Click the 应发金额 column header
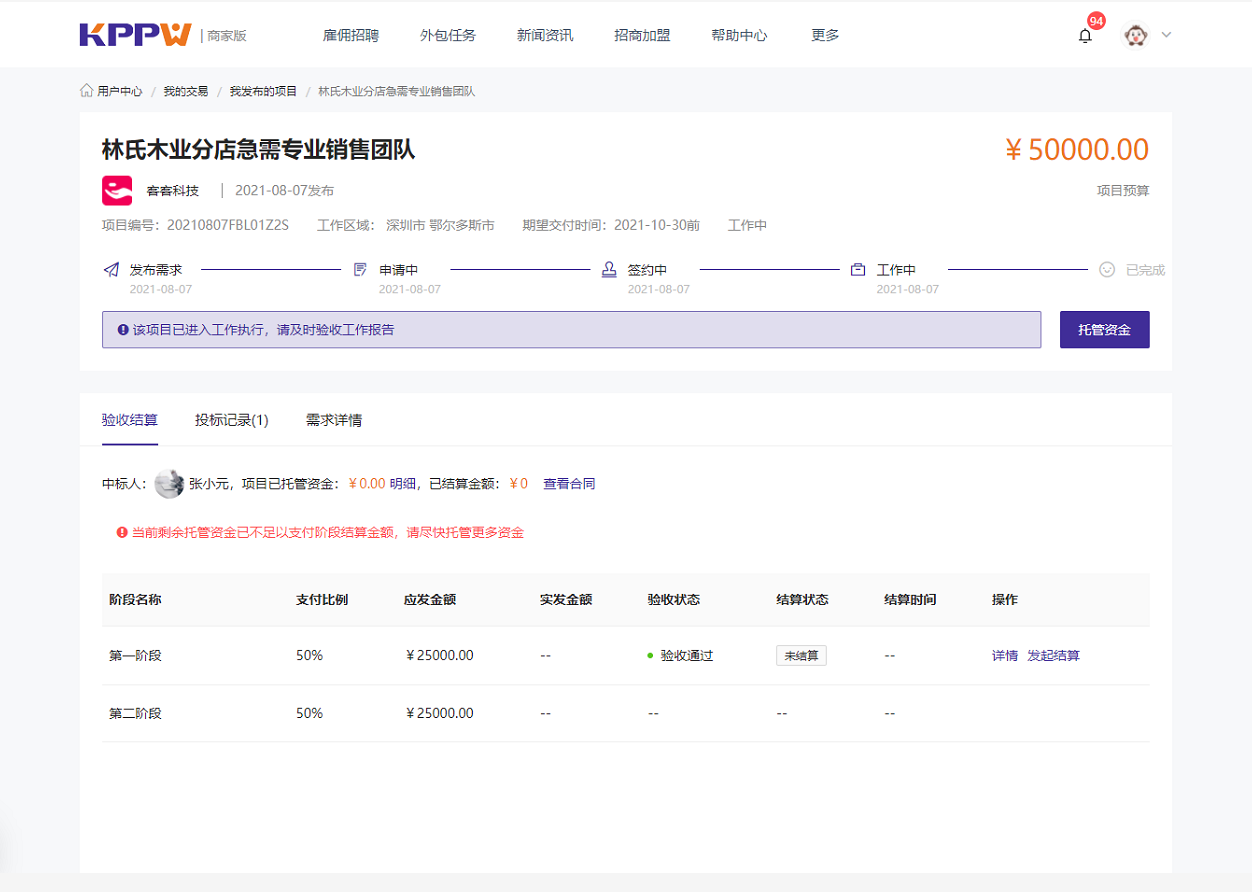 click(430, 600)
